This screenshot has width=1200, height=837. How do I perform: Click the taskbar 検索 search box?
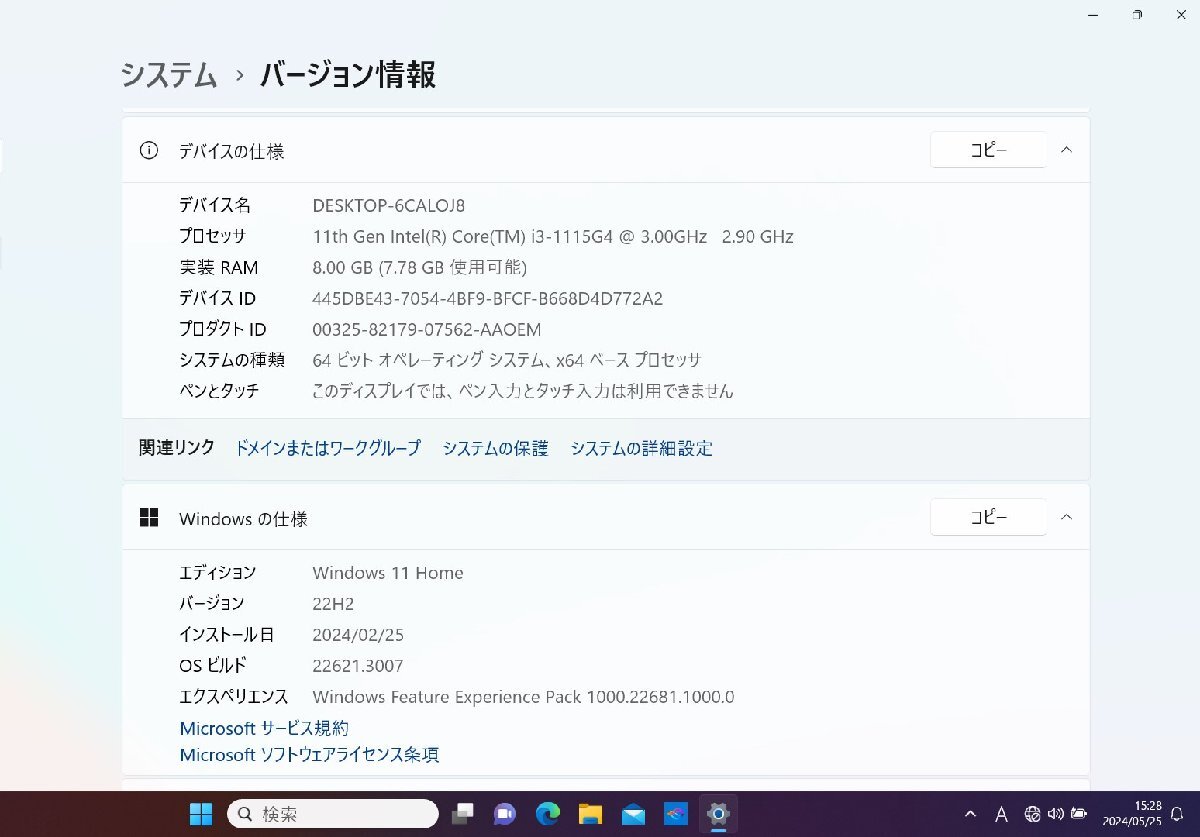[333, 814]
